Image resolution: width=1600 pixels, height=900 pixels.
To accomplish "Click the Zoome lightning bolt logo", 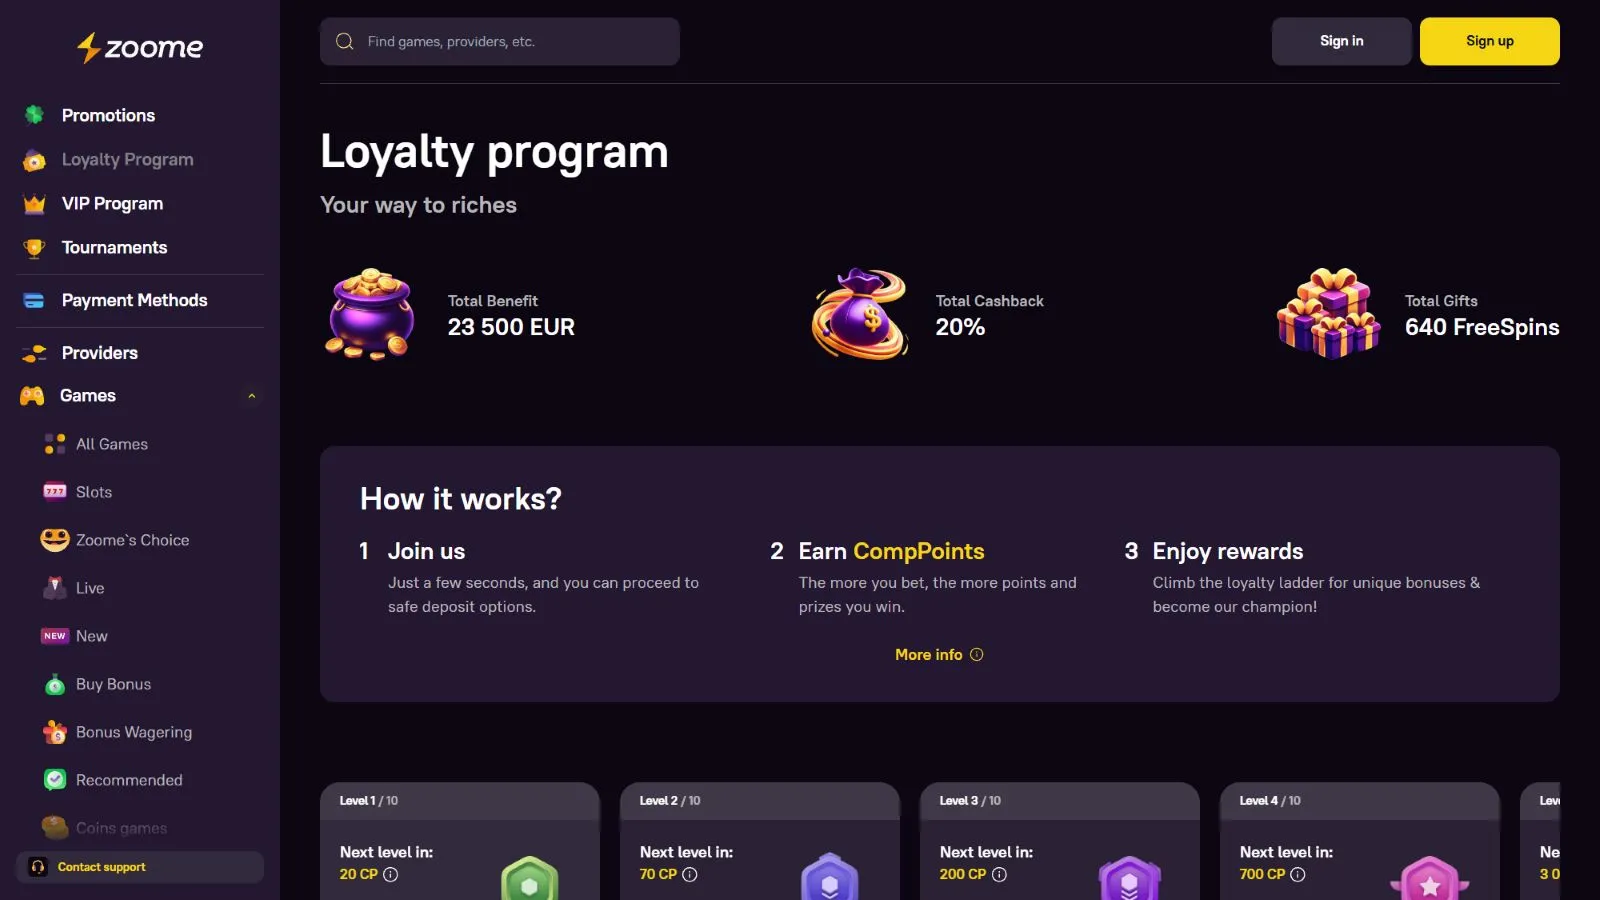I will coord(89,47).
